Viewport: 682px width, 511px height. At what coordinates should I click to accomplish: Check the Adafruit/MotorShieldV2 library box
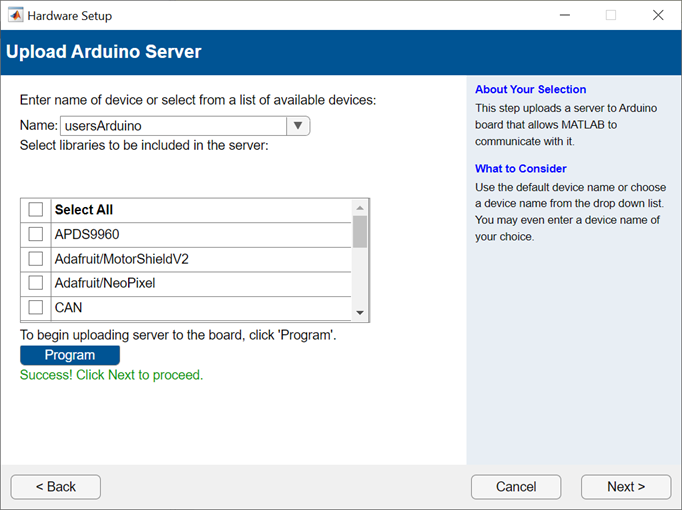[36, 259]
